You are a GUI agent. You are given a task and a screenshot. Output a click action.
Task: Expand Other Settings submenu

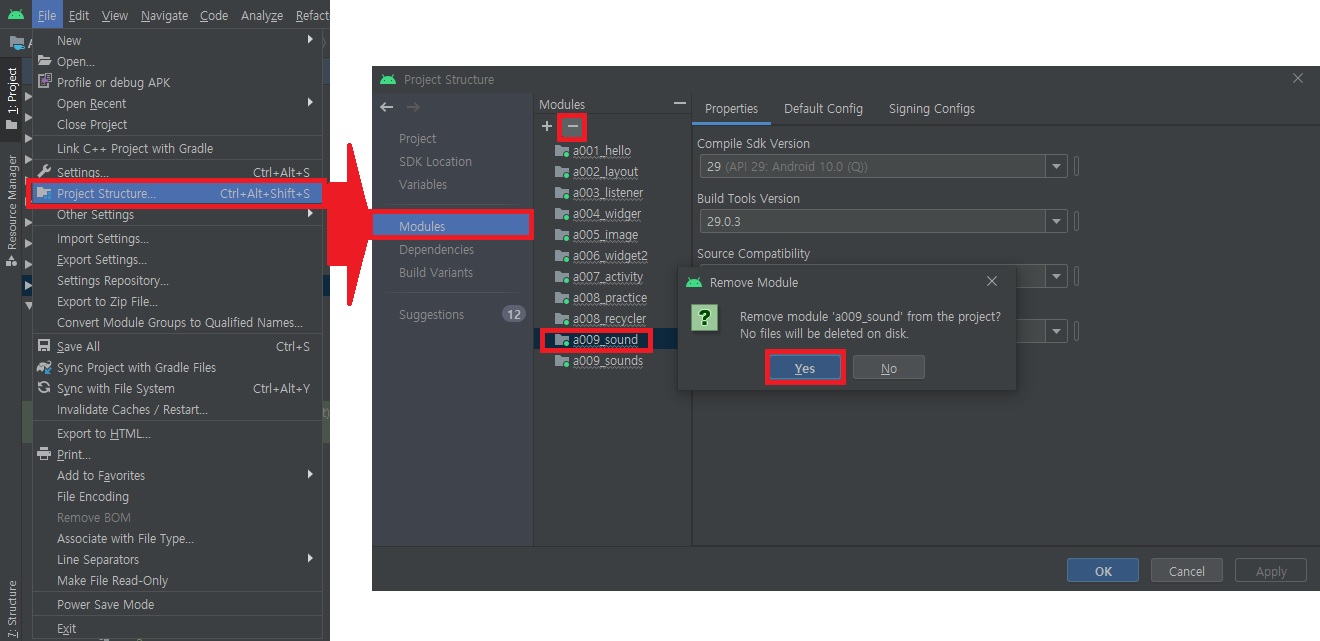click(x=177, y=214)
